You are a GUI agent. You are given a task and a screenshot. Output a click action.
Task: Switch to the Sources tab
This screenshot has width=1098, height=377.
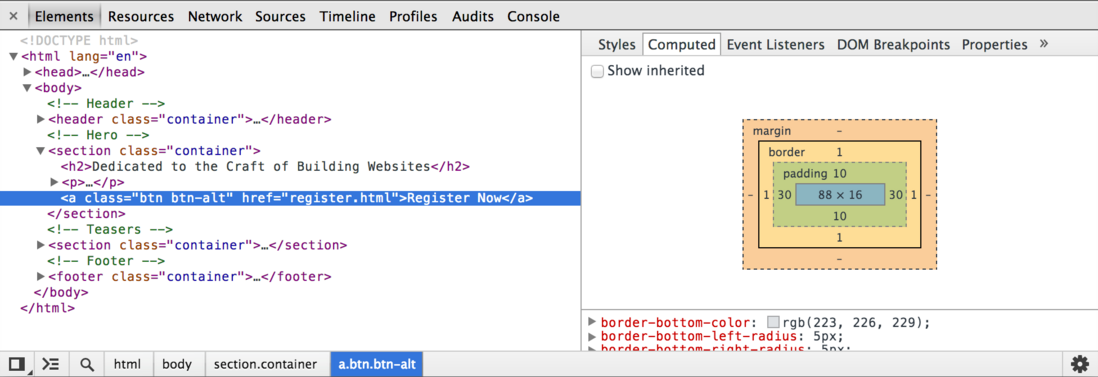point(281,16)
